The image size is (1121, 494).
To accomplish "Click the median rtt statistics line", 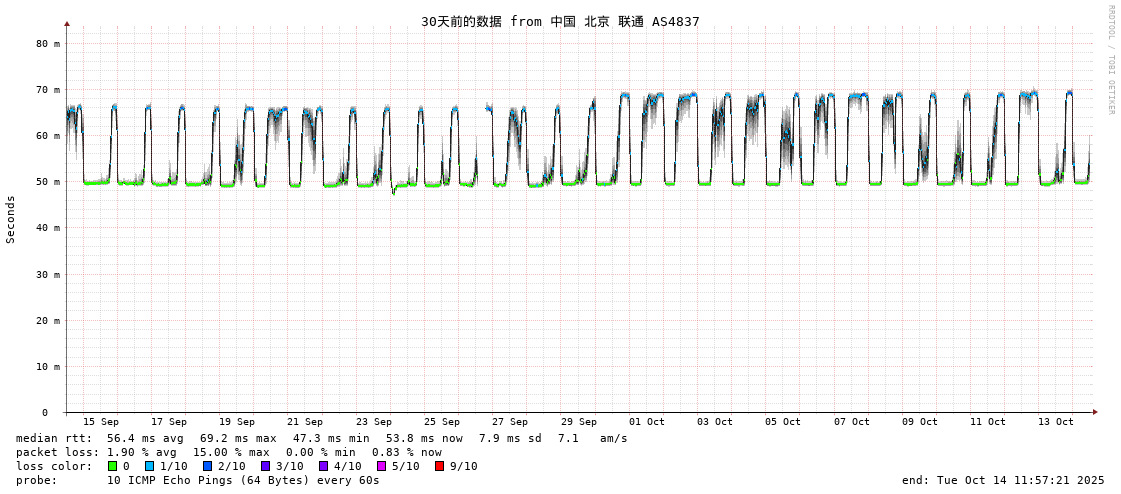I will click(321, 438).
